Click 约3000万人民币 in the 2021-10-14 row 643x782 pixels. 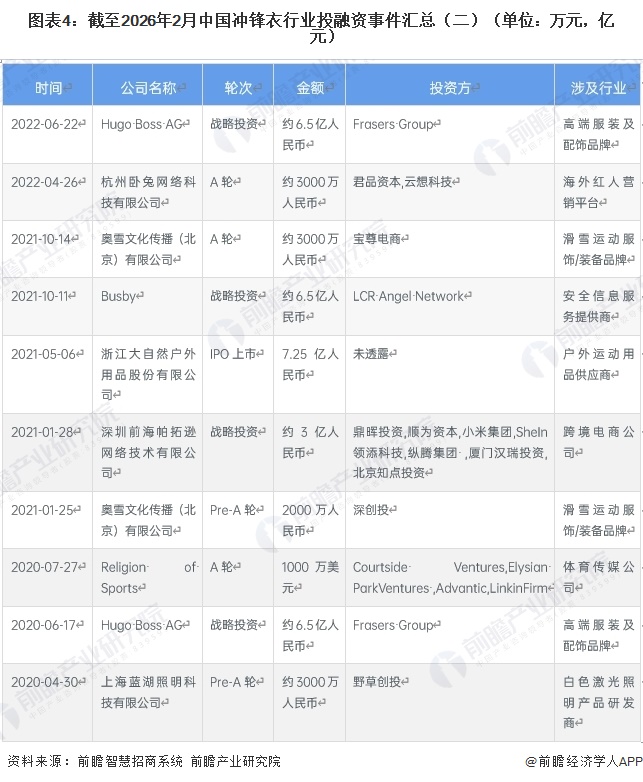click(310, 249)
